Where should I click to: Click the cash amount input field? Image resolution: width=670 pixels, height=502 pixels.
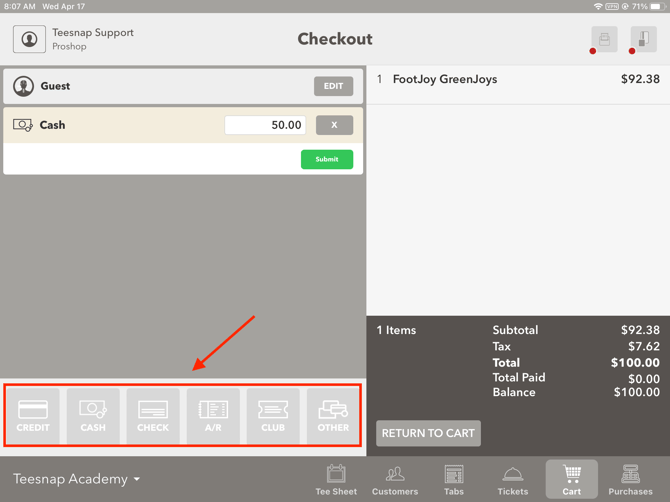click(x=265, y=125)
